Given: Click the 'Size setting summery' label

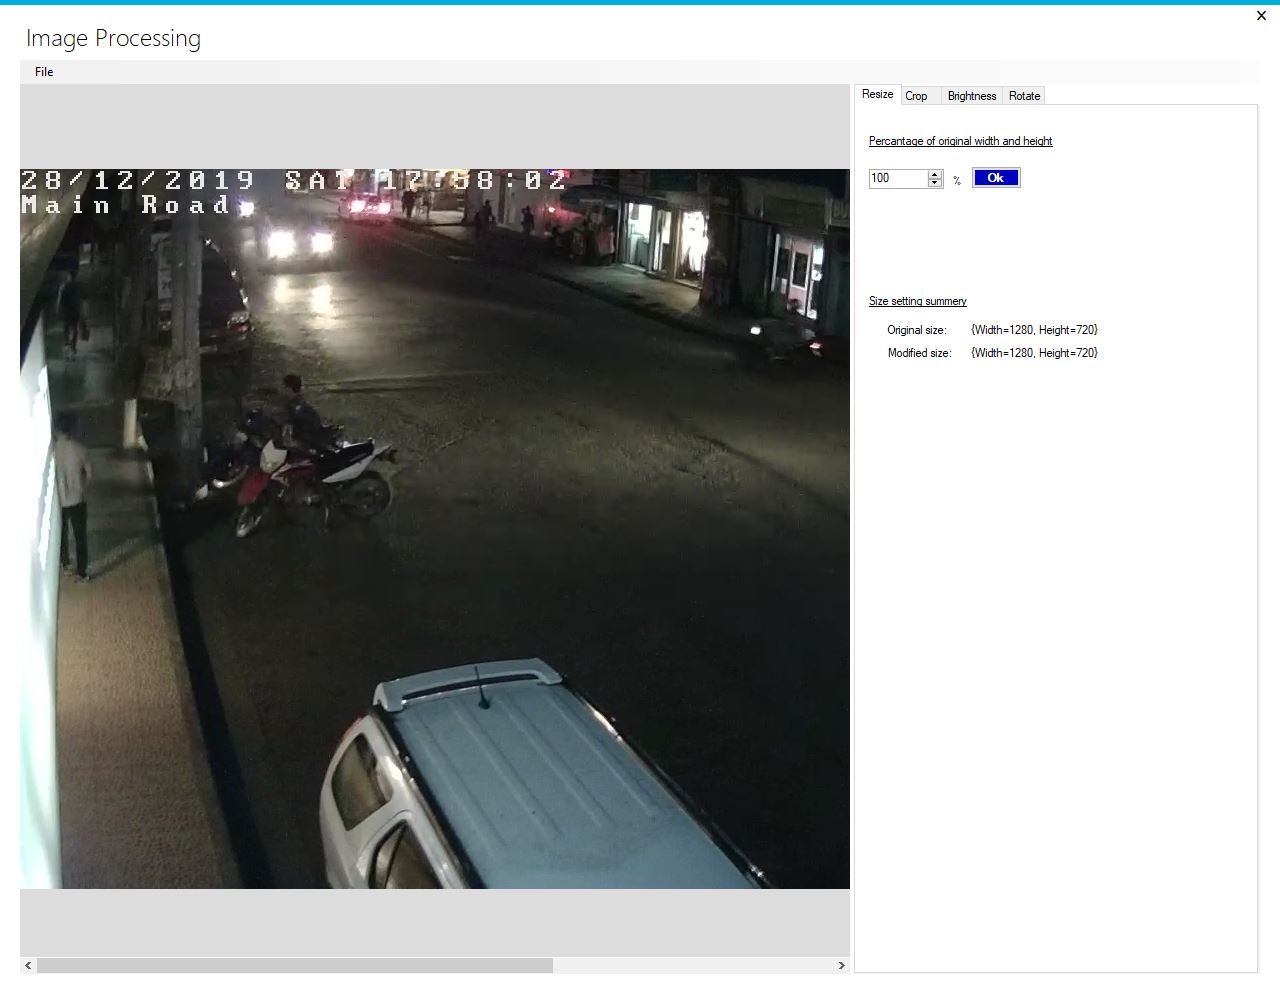Looking at the screenshot, I should [x=917, y=301].
